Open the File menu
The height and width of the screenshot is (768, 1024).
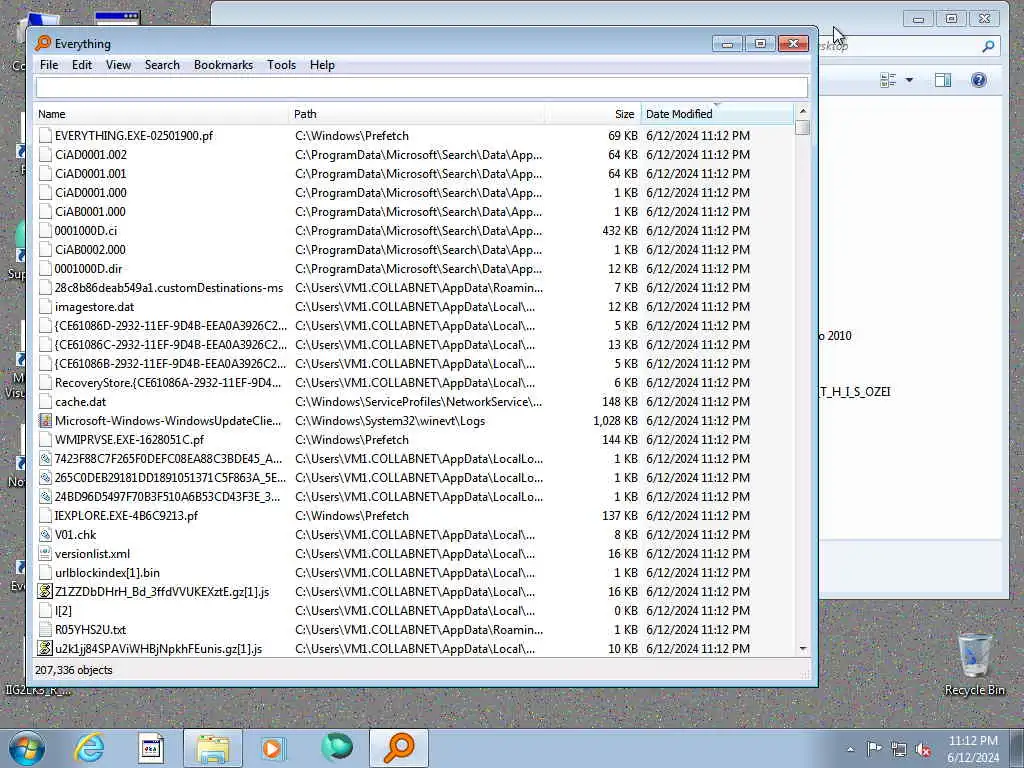pos(48,65)
